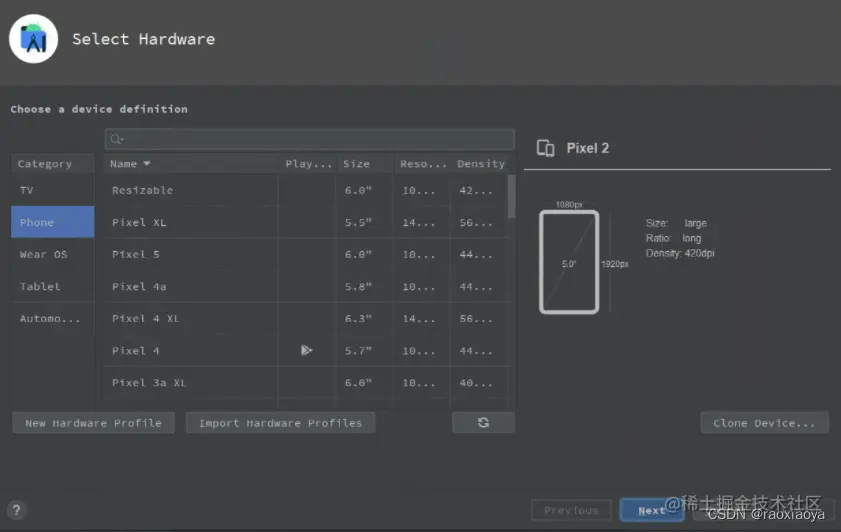Click the Play Store icon in Pixel 4 row
841x532 pixels.
tap(306, 350)
